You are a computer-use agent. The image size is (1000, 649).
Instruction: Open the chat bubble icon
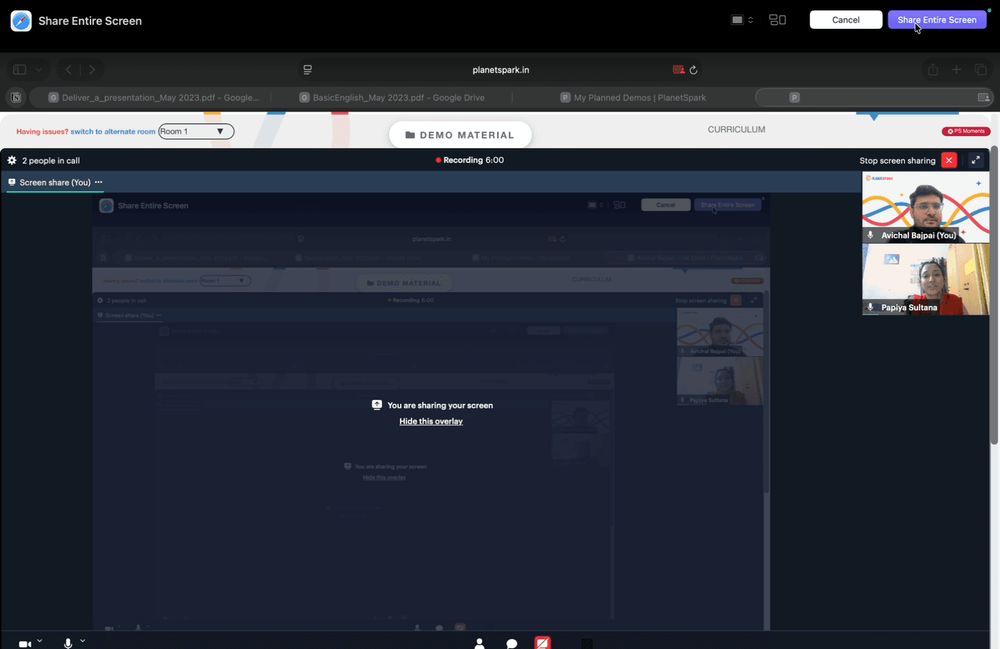pyautogui.click(x=511, y=644)
